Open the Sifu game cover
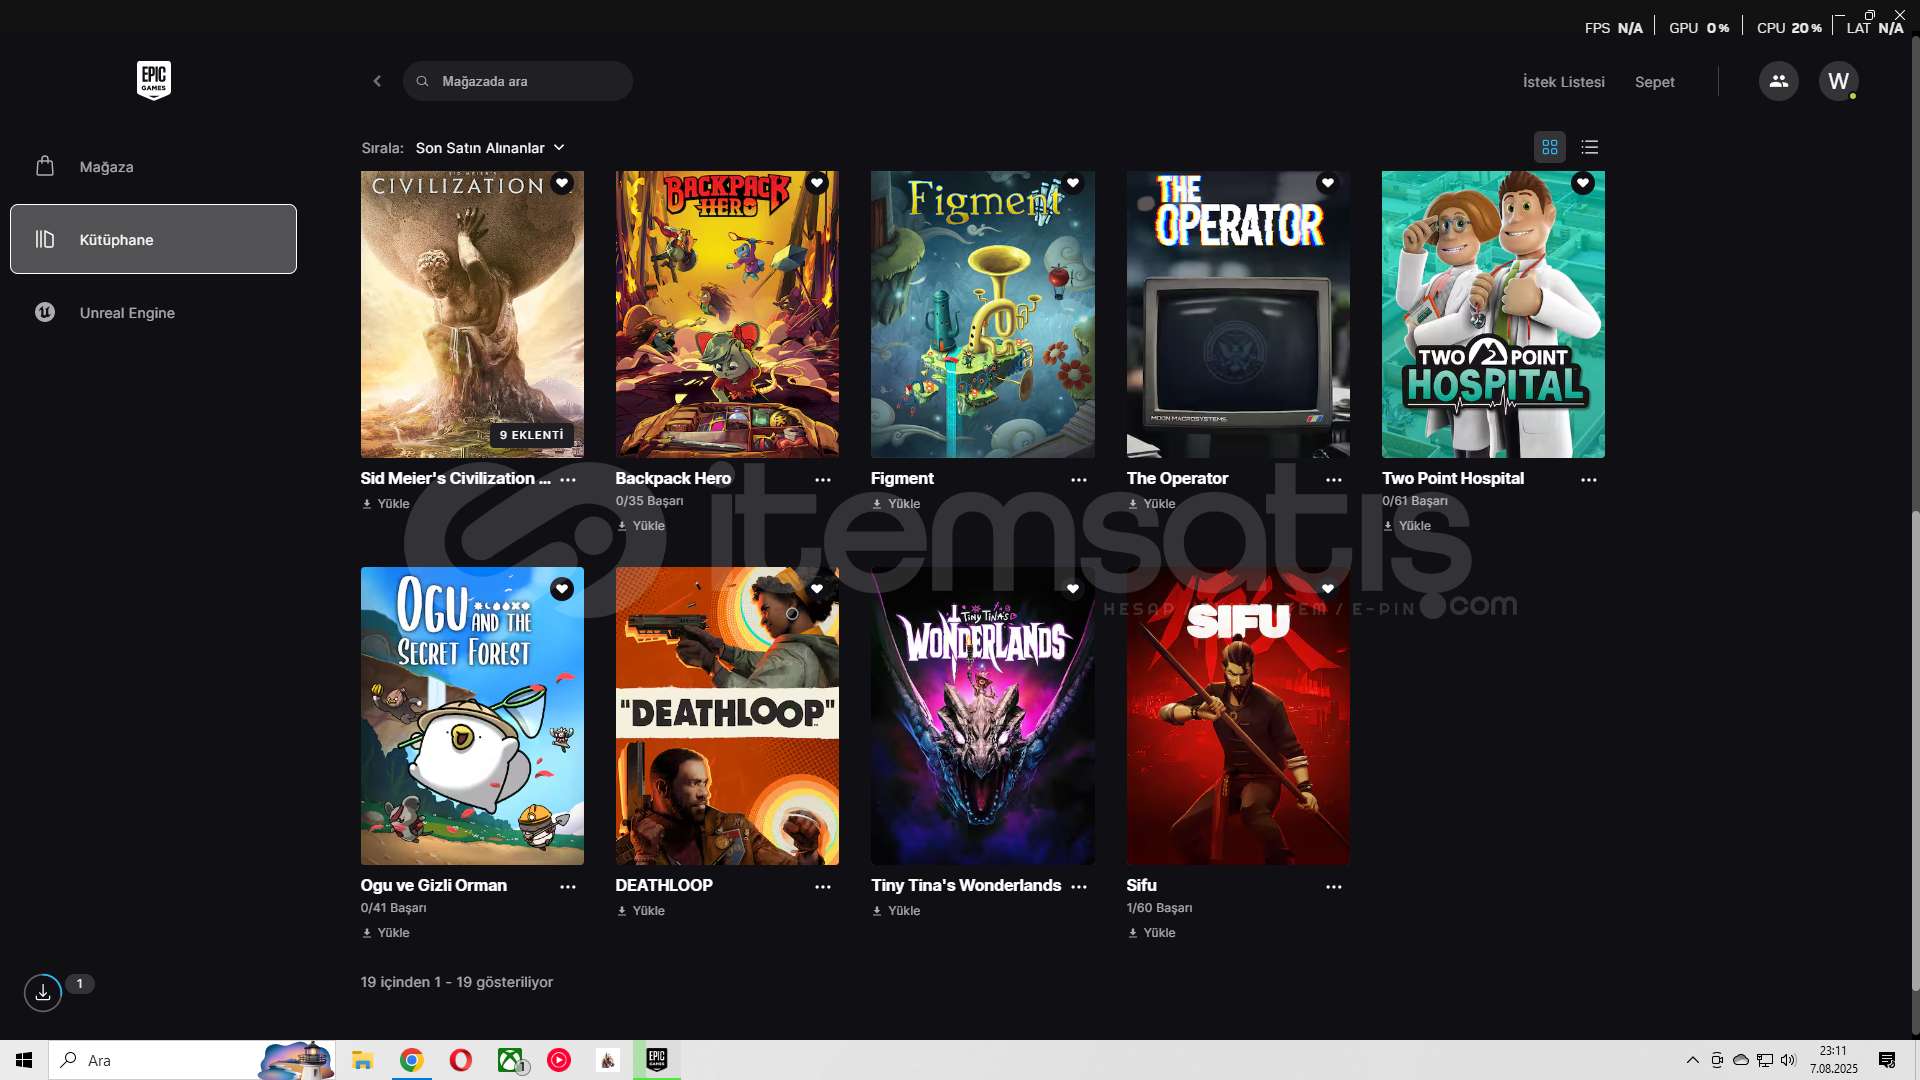Viewport: 1920px width, 1080px height. [x=1238, y=716]
